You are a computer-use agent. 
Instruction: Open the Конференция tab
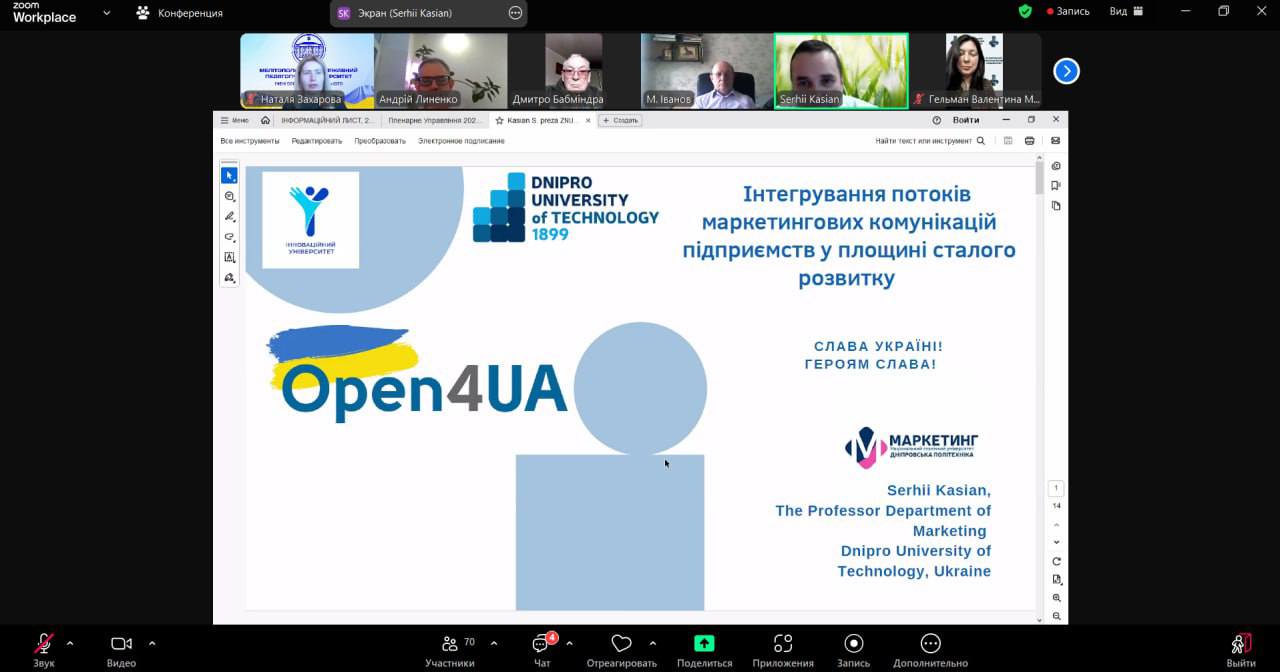click(180, 13)
